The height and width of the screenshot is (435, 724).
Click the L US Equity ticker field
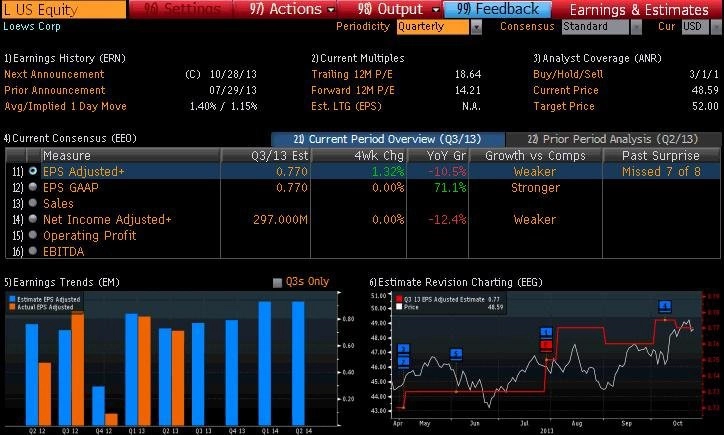point(64,9)
